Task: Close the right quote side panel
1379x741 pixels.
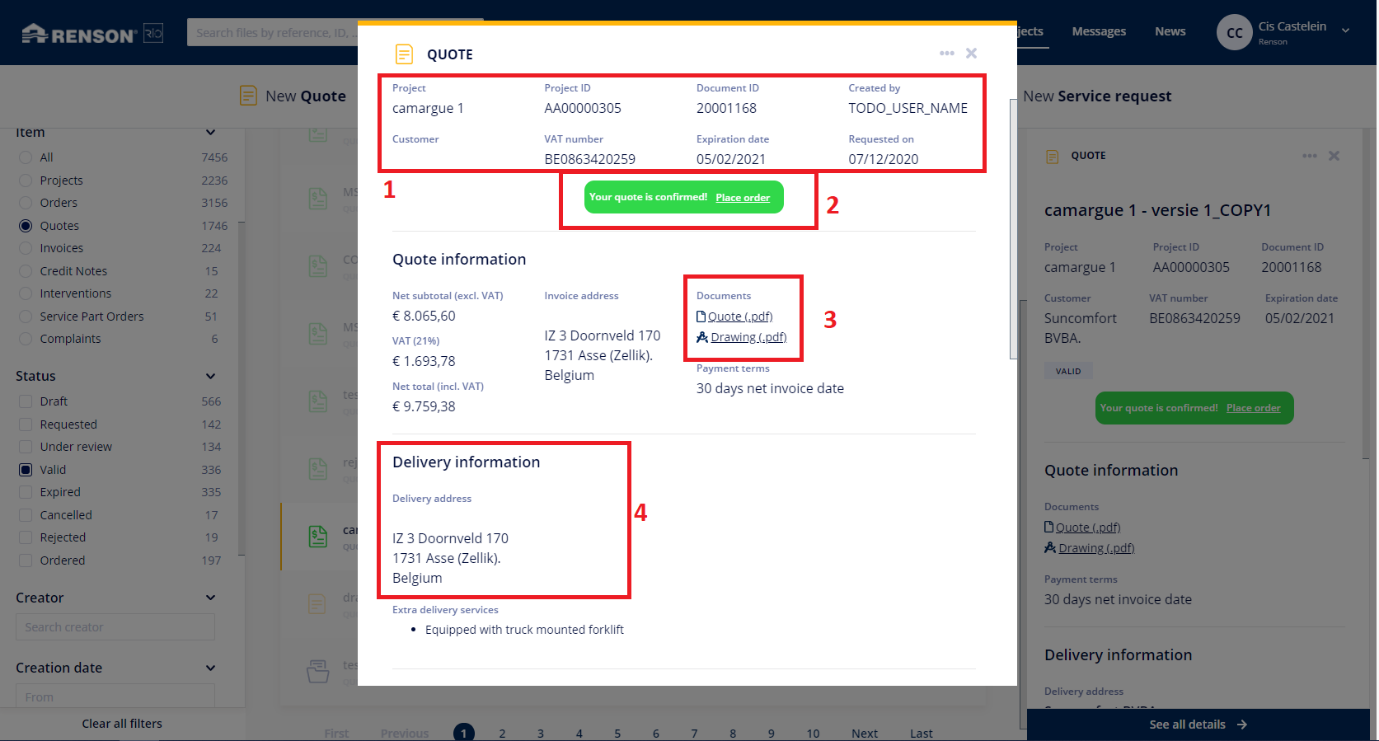Action: tap(1334, 156)
